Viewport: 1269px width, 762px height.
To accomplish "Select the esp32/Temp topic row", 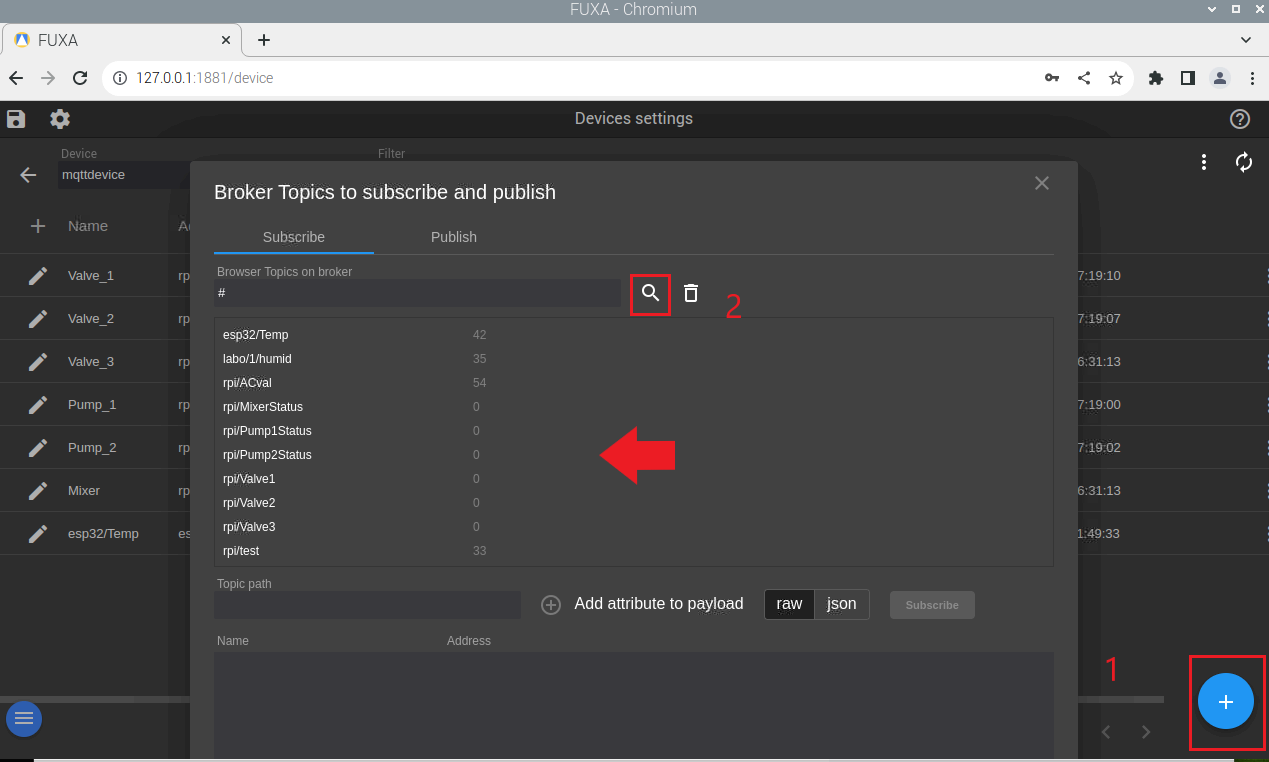I will tap(256, 335).
